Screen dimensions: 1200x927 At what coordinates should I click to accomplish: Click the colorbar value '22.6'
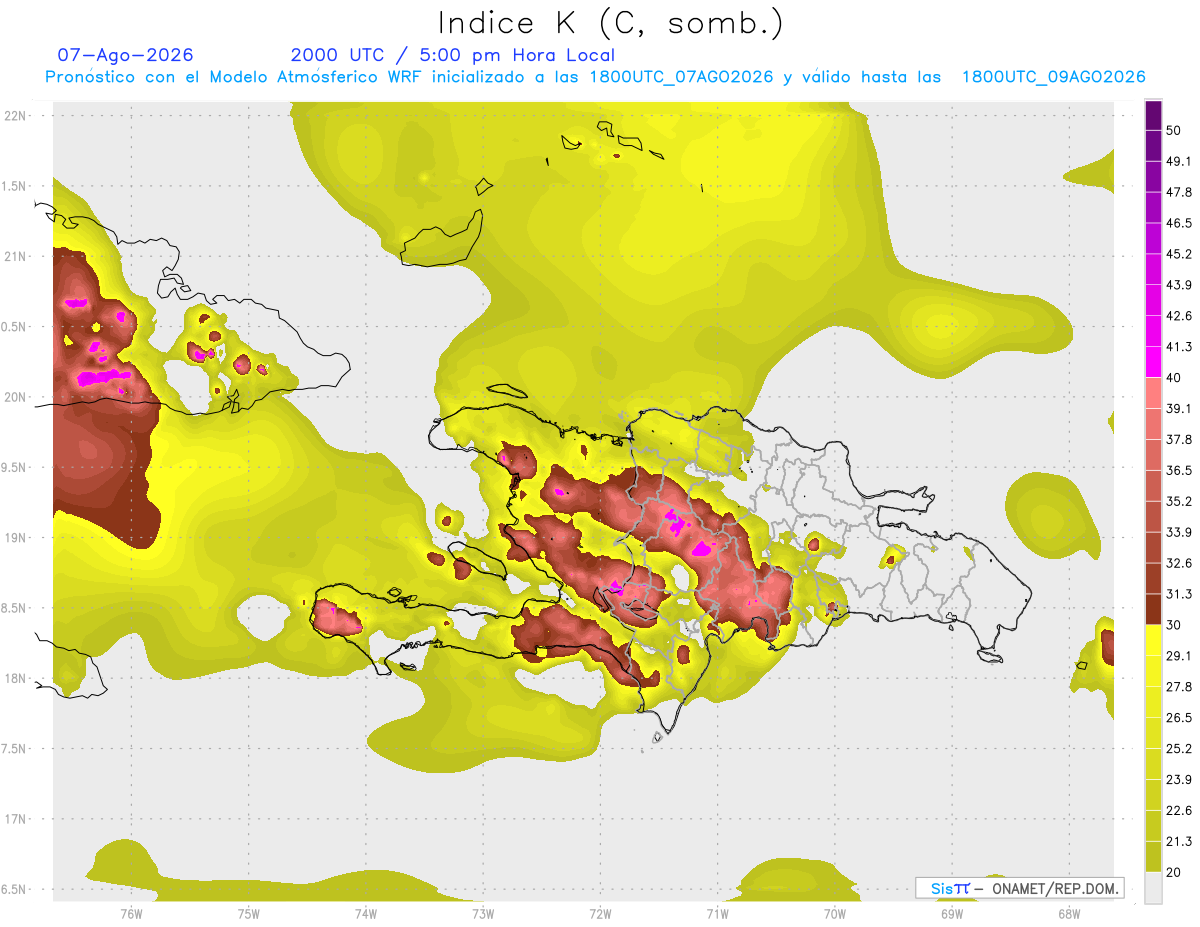[1179, 810]
